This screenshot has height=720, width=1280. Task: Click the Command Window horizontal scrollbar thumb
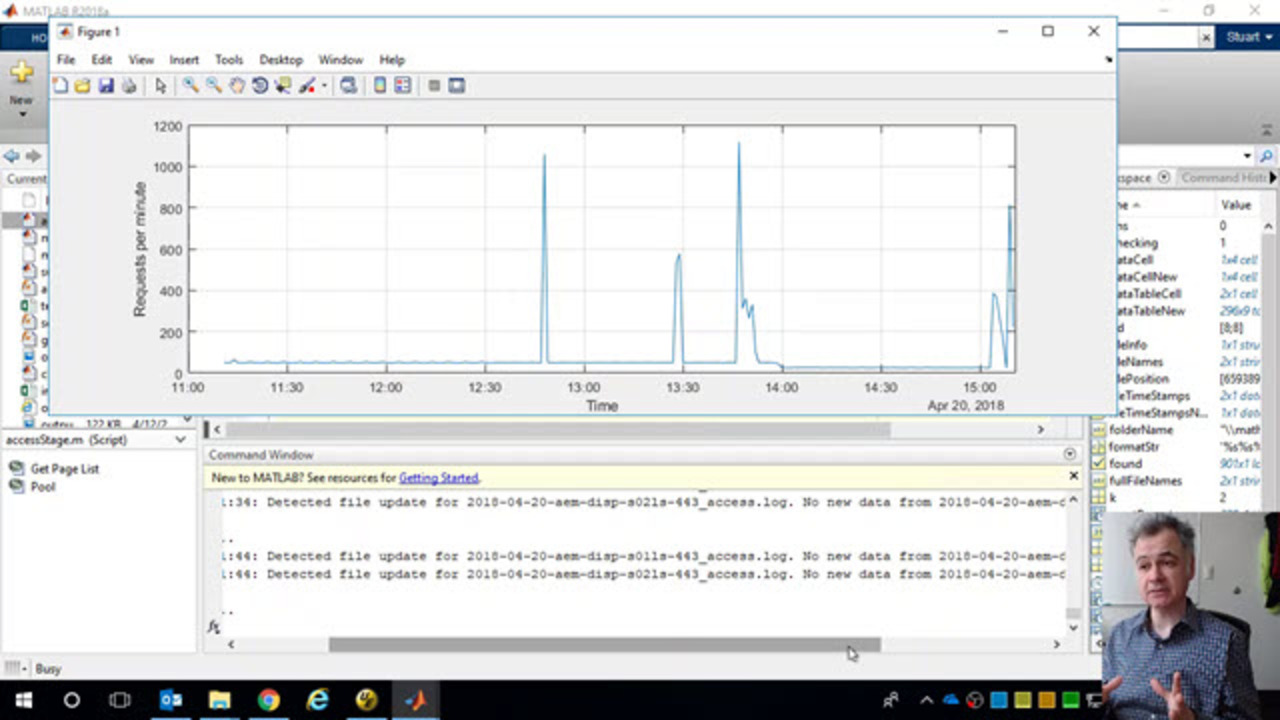604,645
